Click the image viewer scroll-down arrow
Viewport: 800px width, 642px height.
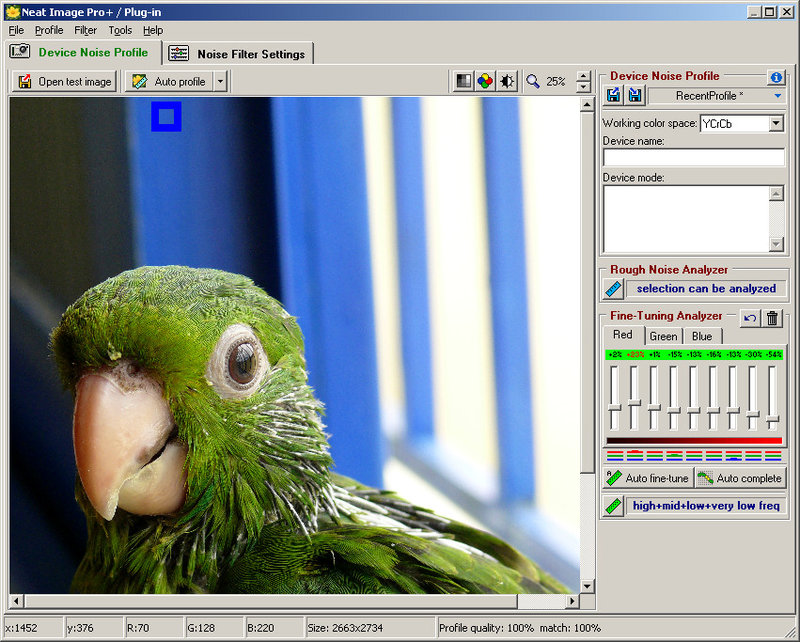point(587,586)
